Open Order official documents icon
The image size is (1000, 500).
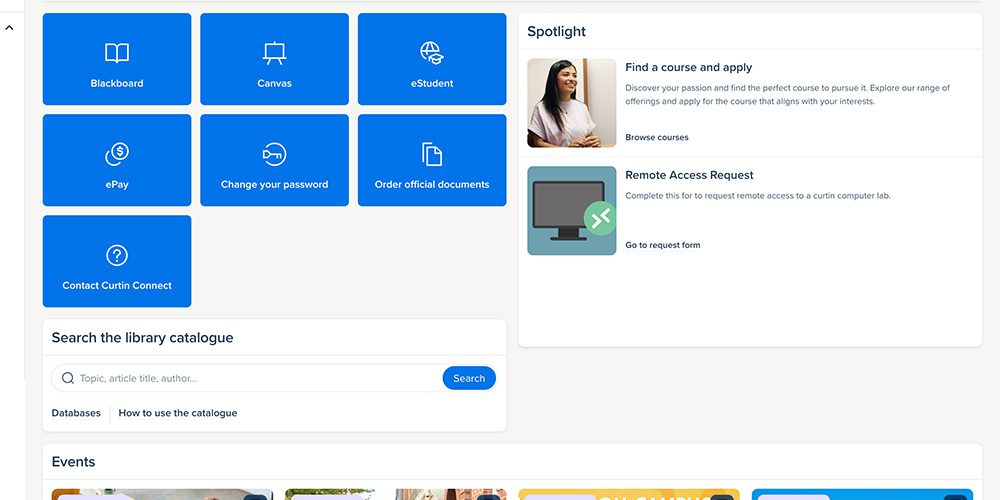[432, 154]
